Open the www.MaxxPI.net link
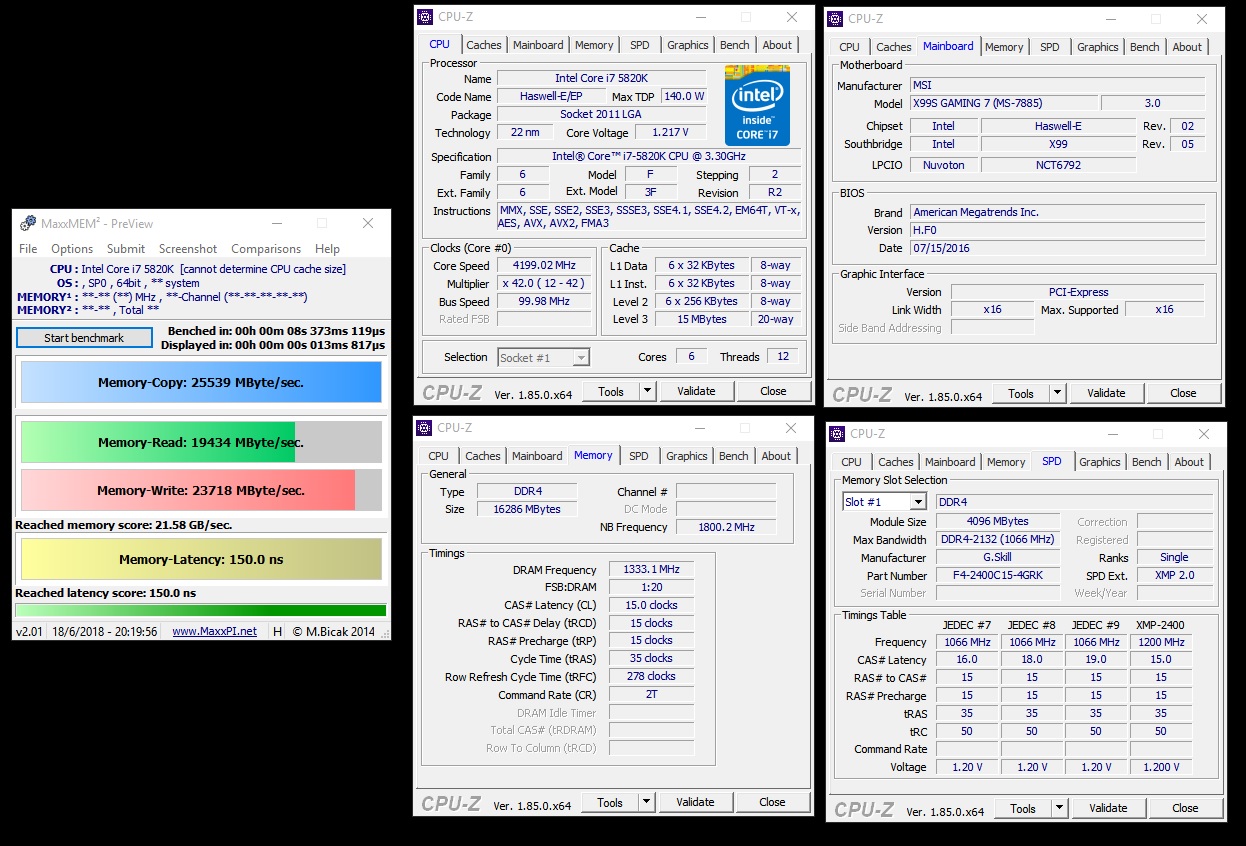Viewport: 1246px width, 846px height. 214,631
